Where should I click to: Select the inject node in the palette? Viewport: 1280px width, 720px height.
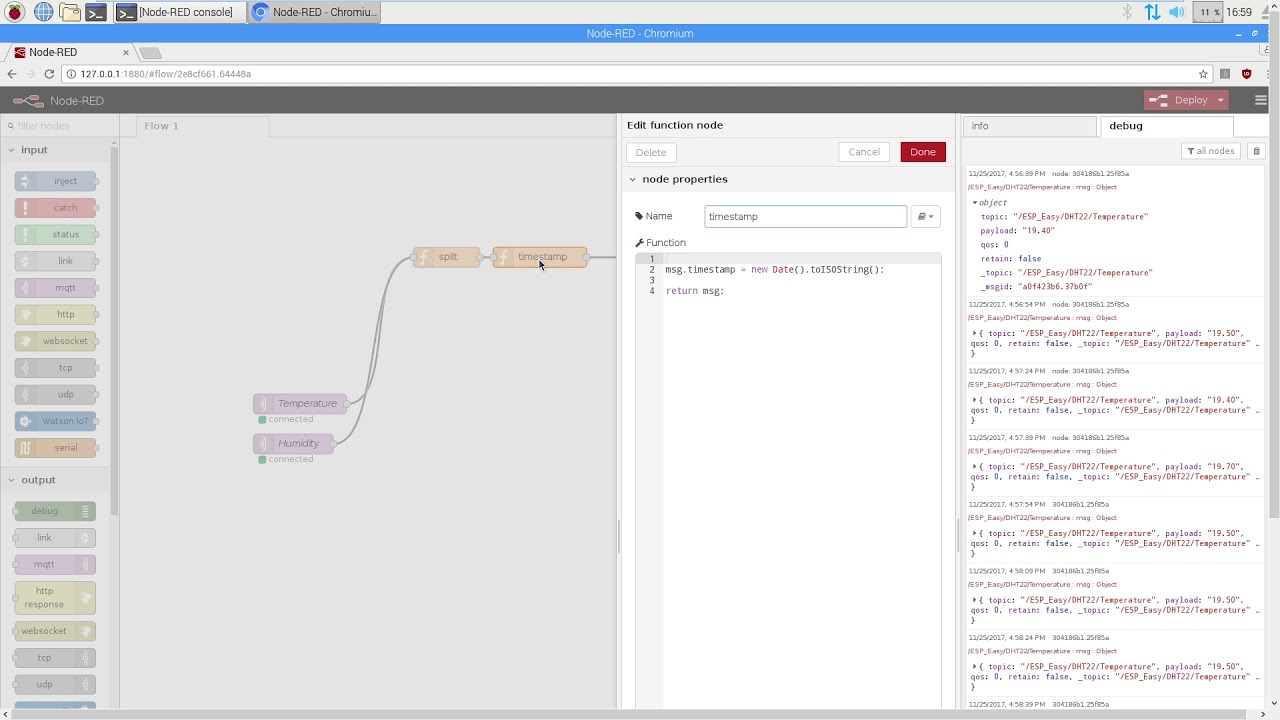click(56, 181)
